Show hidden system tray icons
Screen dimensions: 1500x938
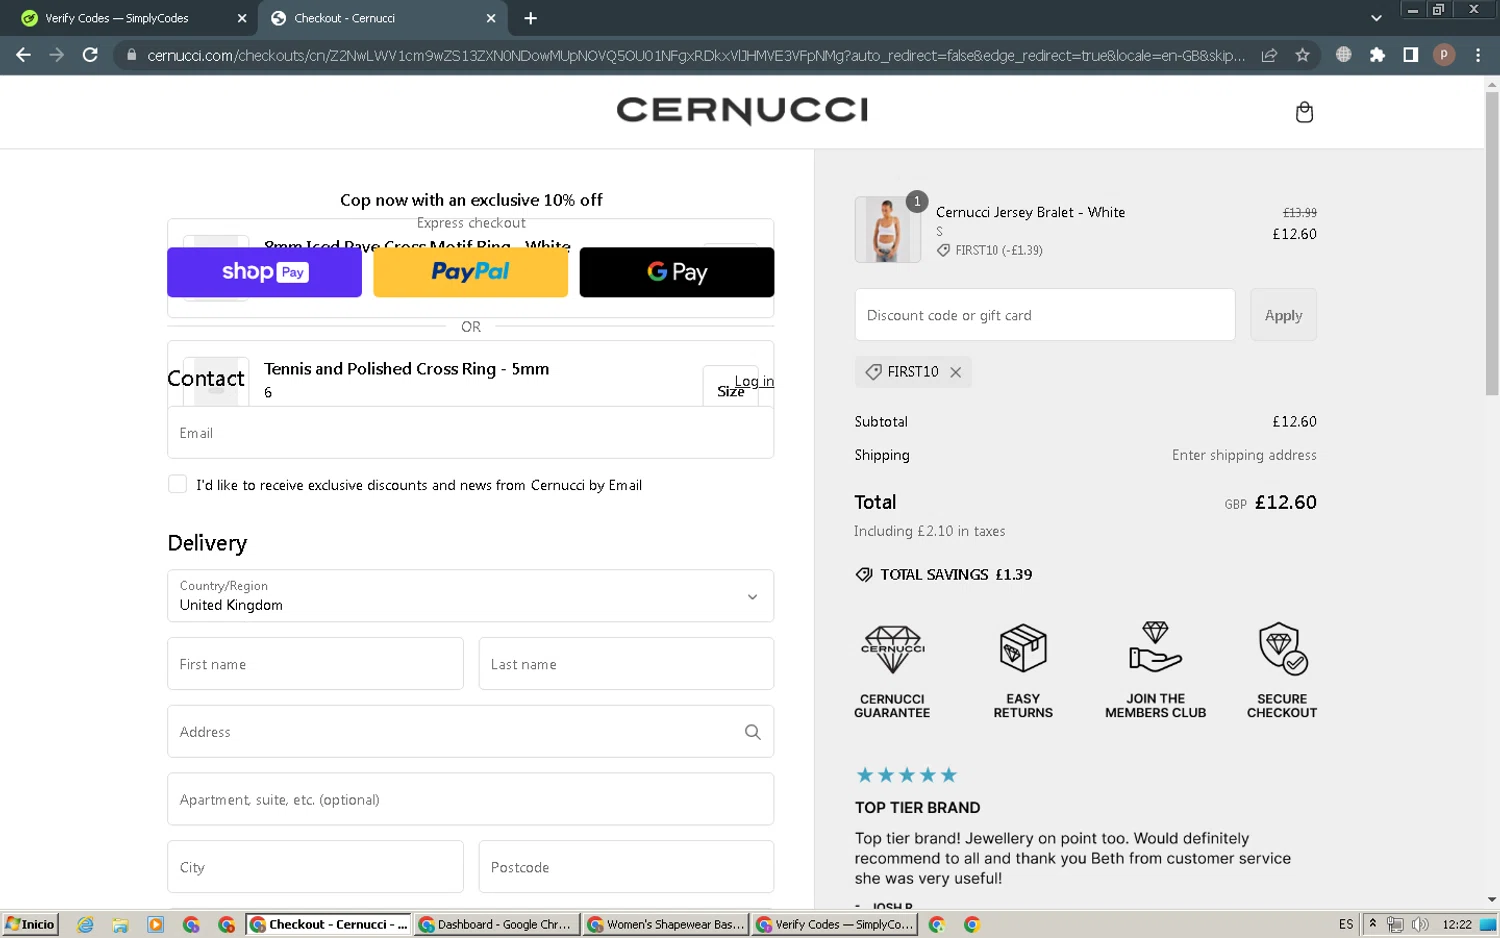pos(1373,924)
